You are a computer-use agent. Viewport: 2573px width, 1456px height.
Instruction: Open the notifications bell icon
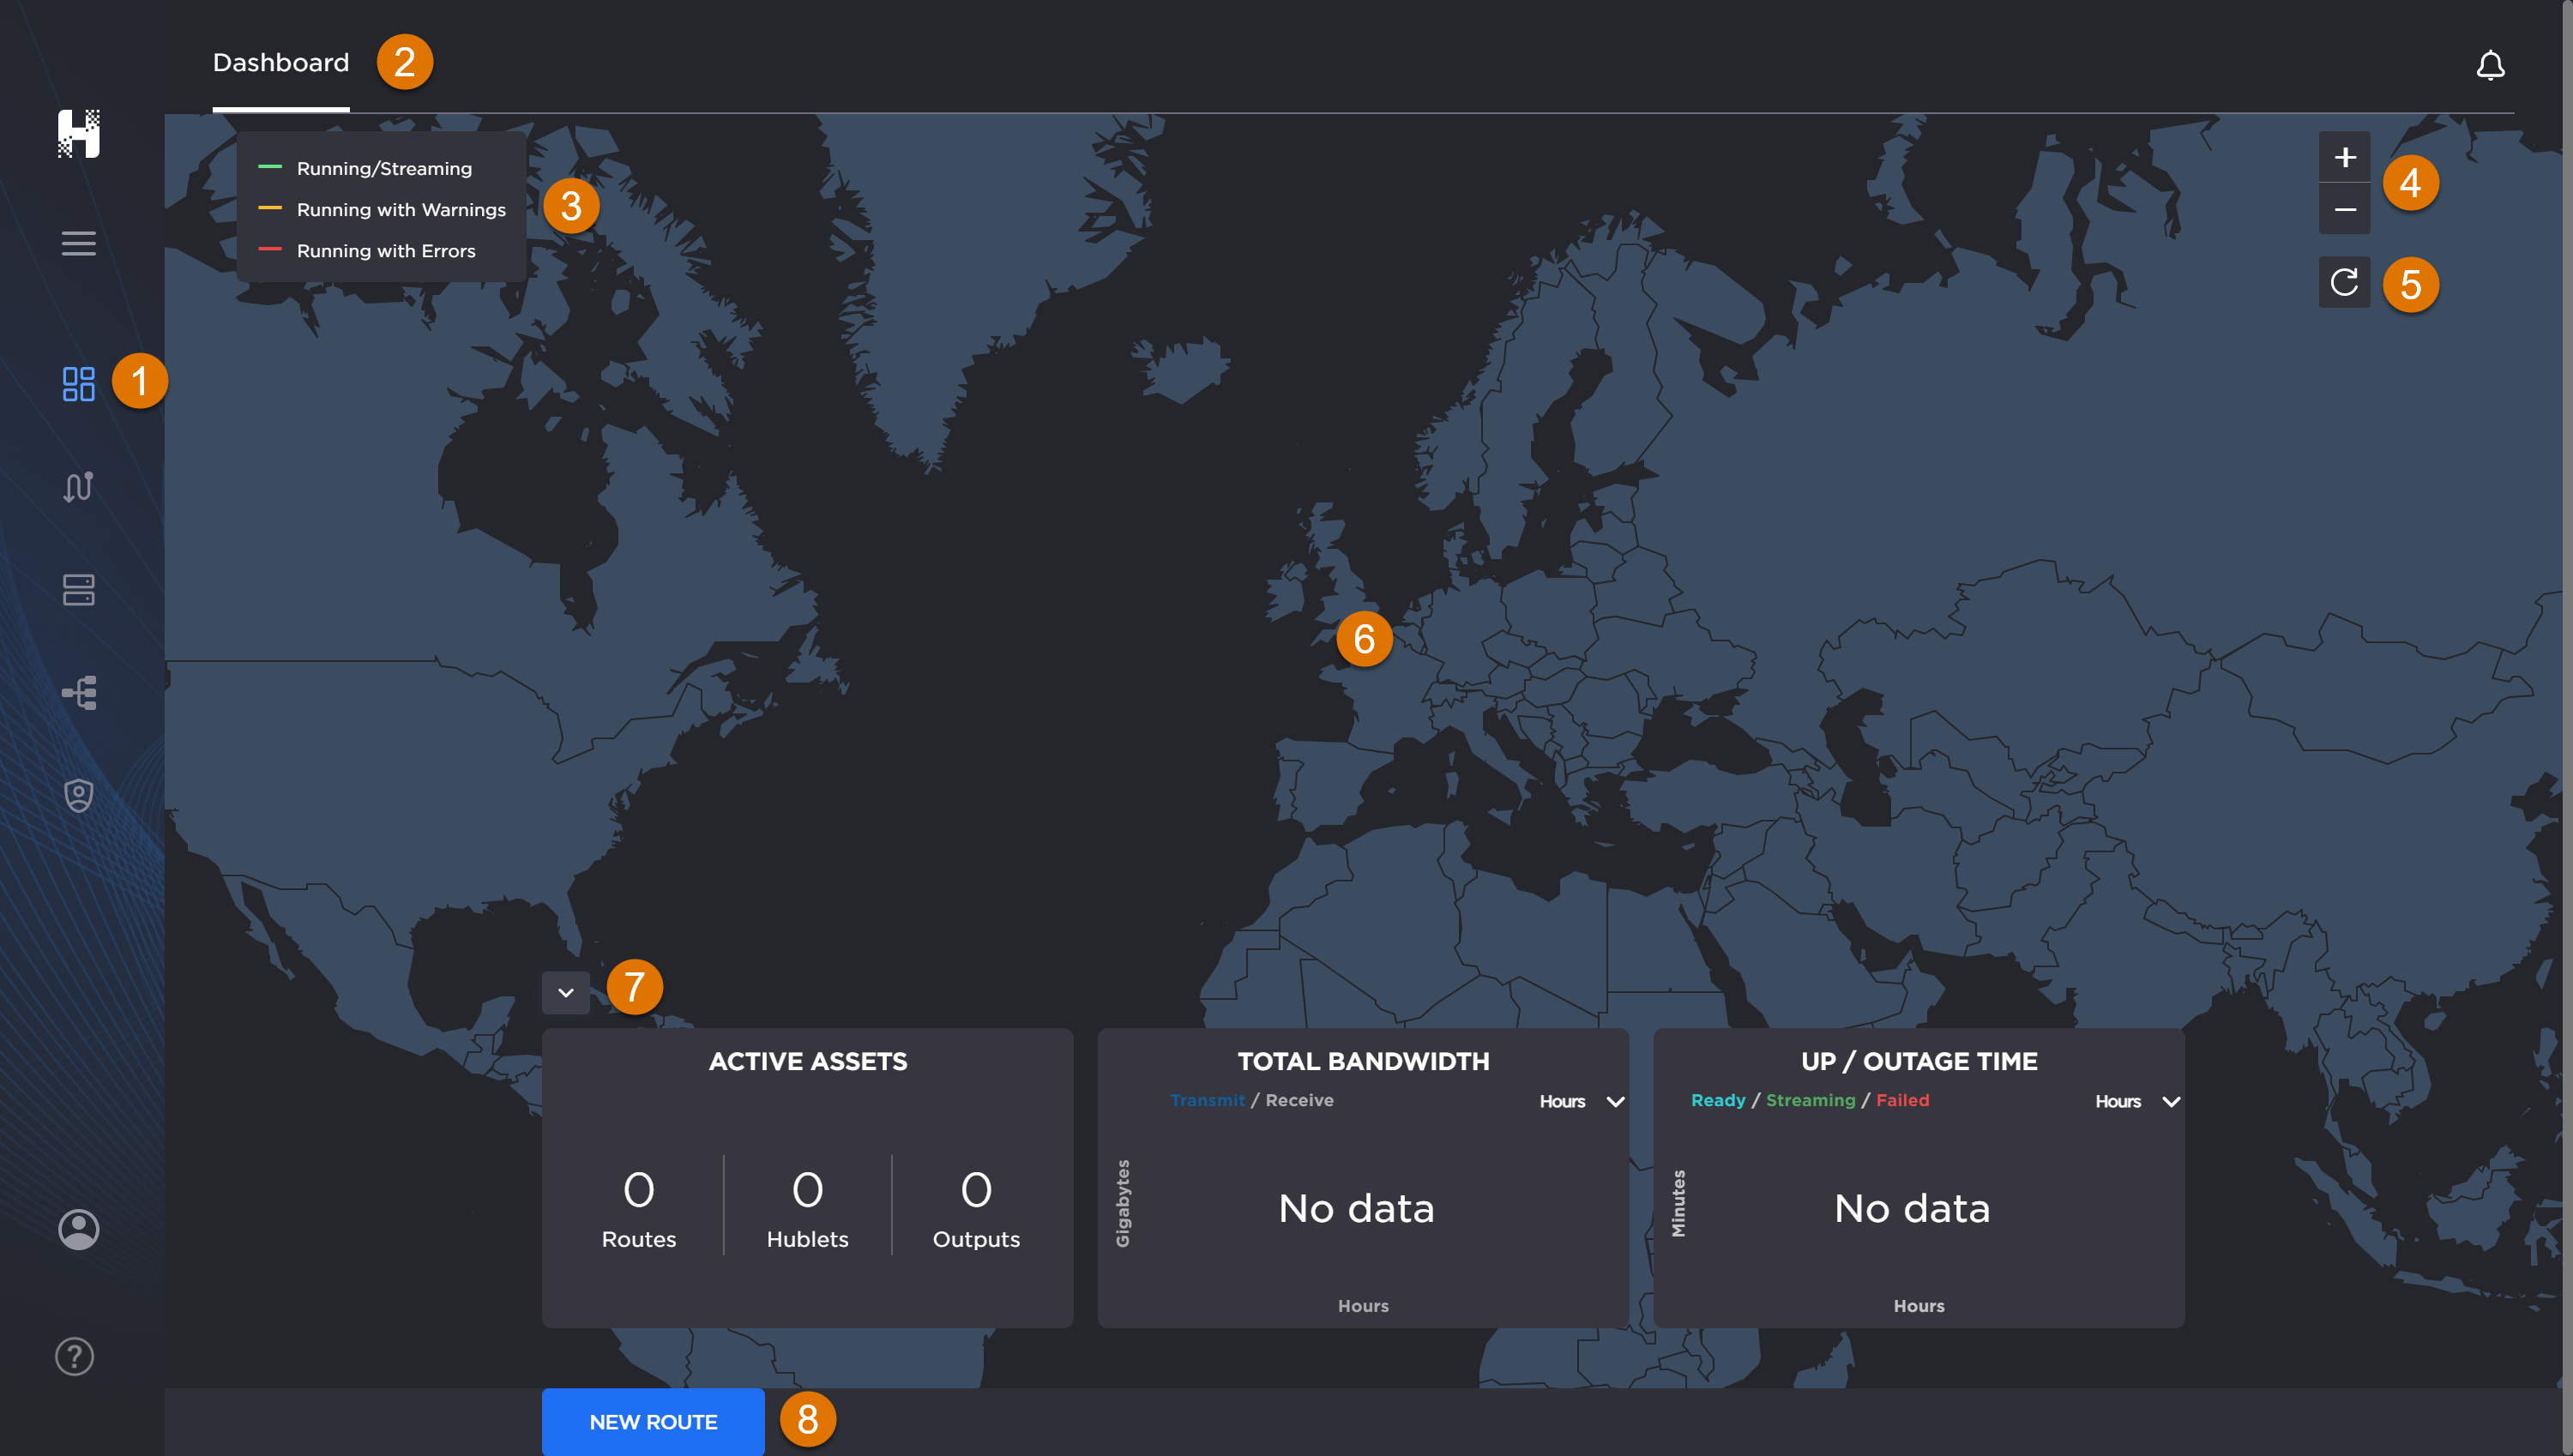click(x=2490, y=65)
